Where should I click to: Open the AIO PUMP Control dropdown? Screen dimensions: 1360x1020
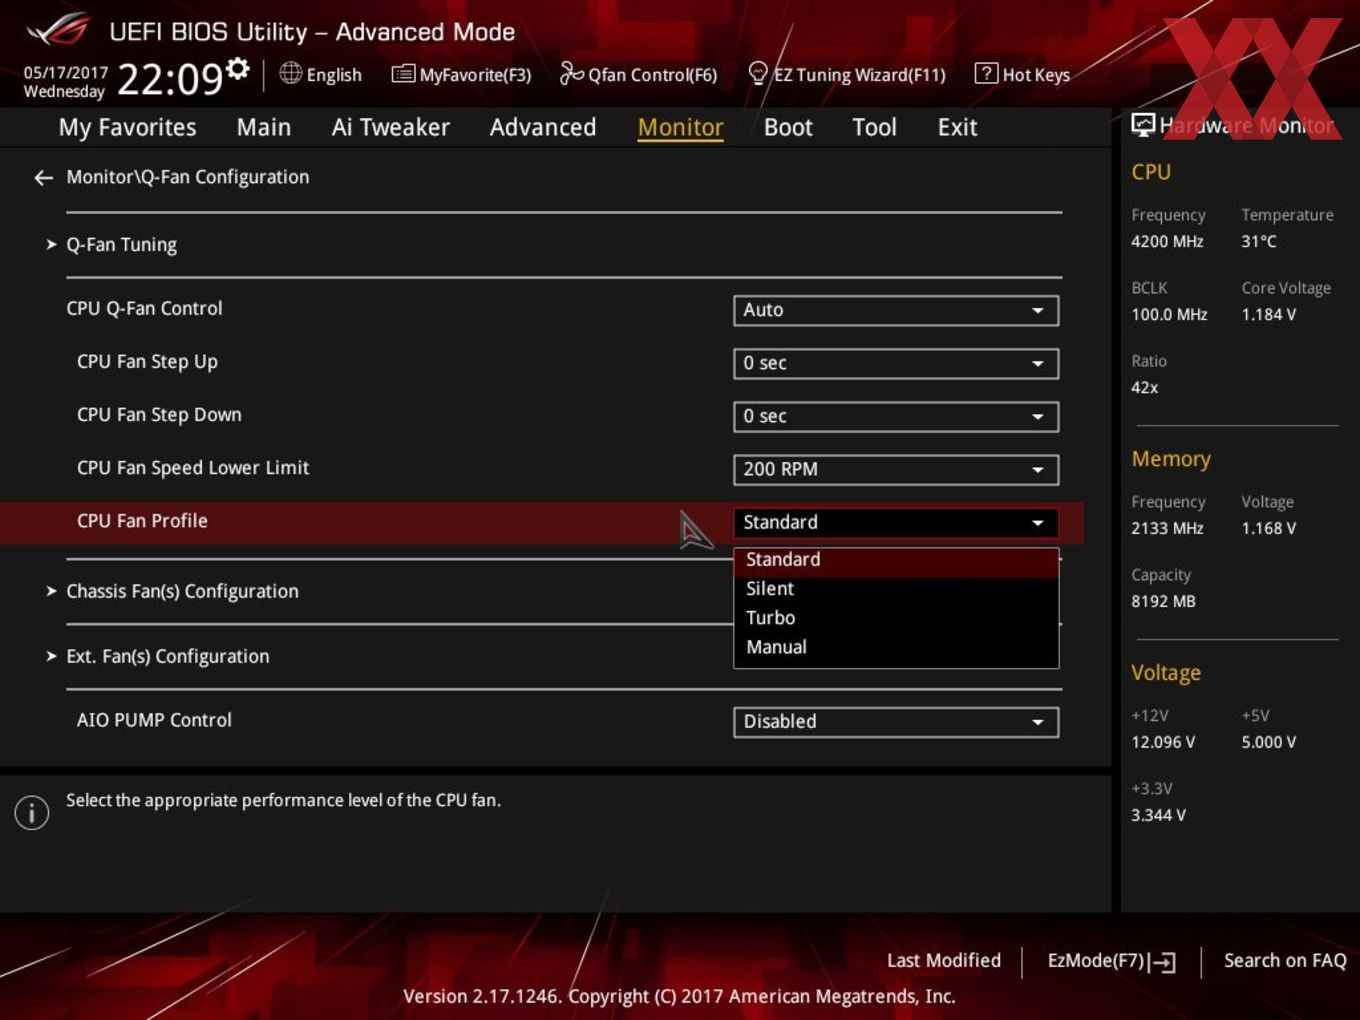pyautogui.click(x=896, y=721)
